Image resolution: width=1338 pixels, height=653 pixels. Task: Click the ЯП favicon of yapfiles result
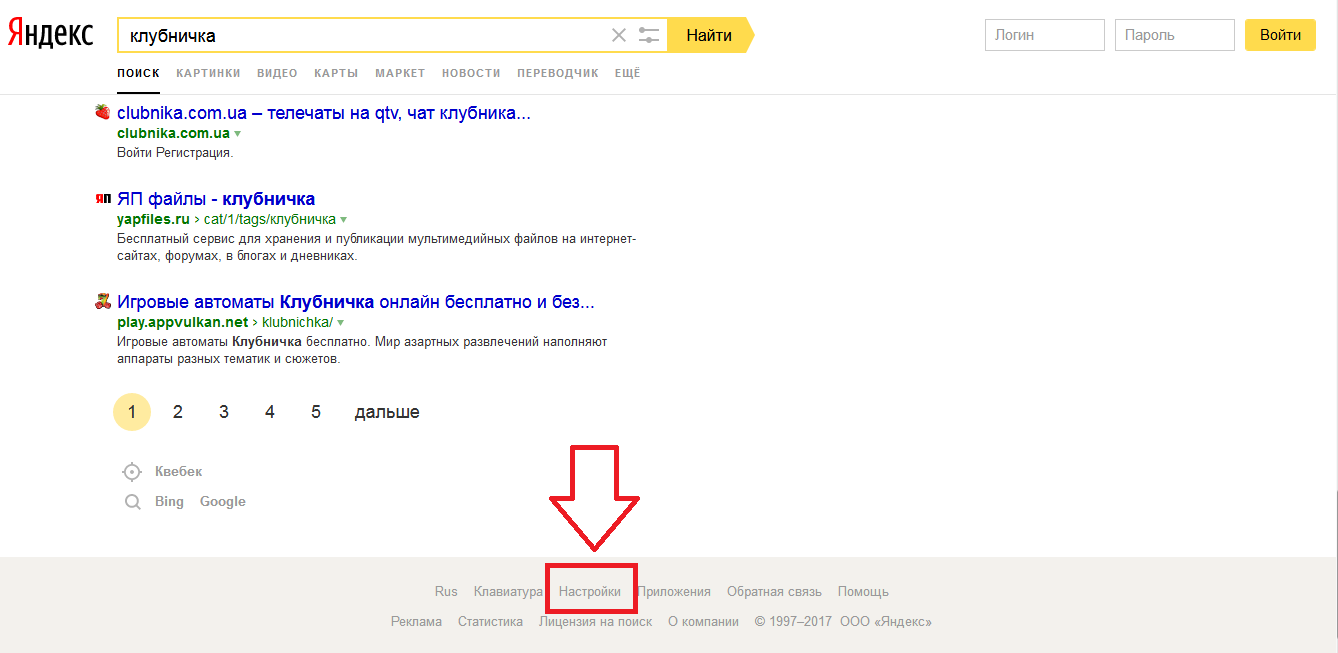[x=102, y=199]
